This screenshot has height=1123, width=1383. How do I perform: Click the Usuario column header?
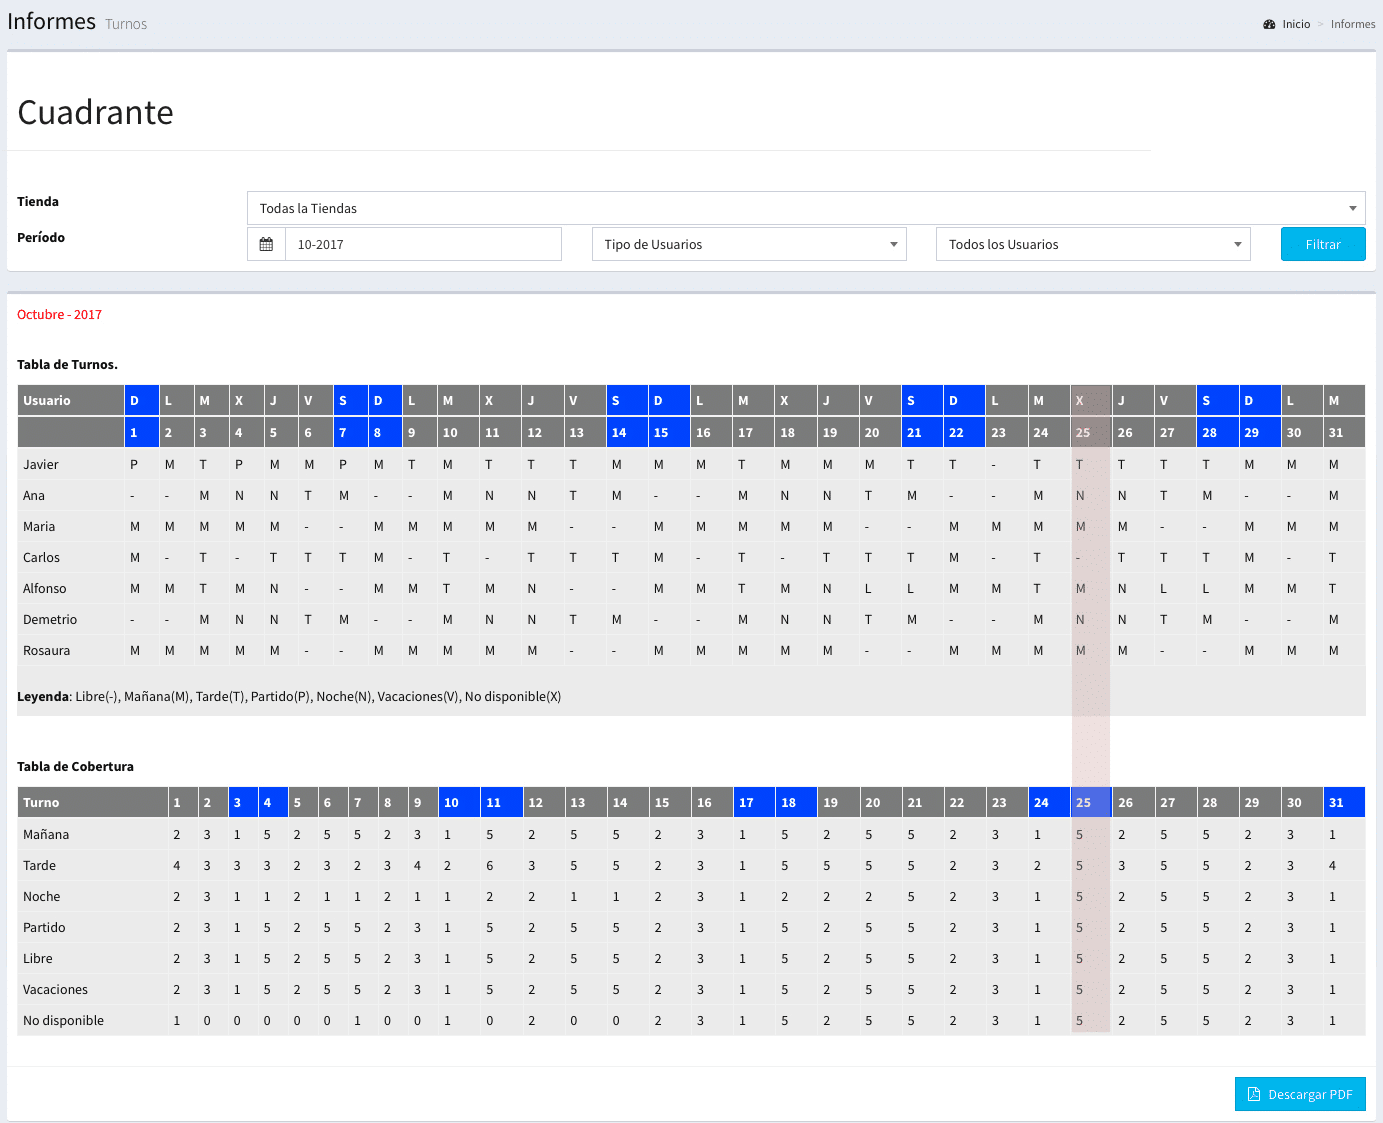[x=47, y=401]
